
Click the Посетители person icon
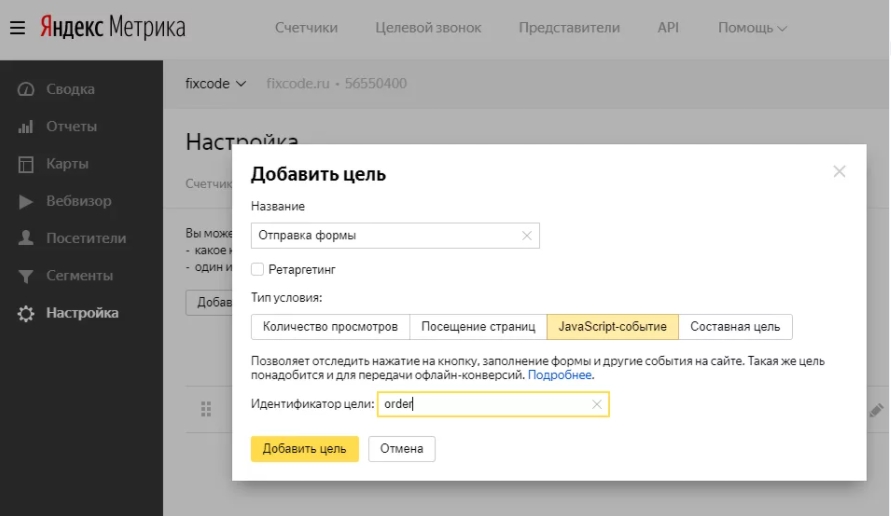coord(26,238)
